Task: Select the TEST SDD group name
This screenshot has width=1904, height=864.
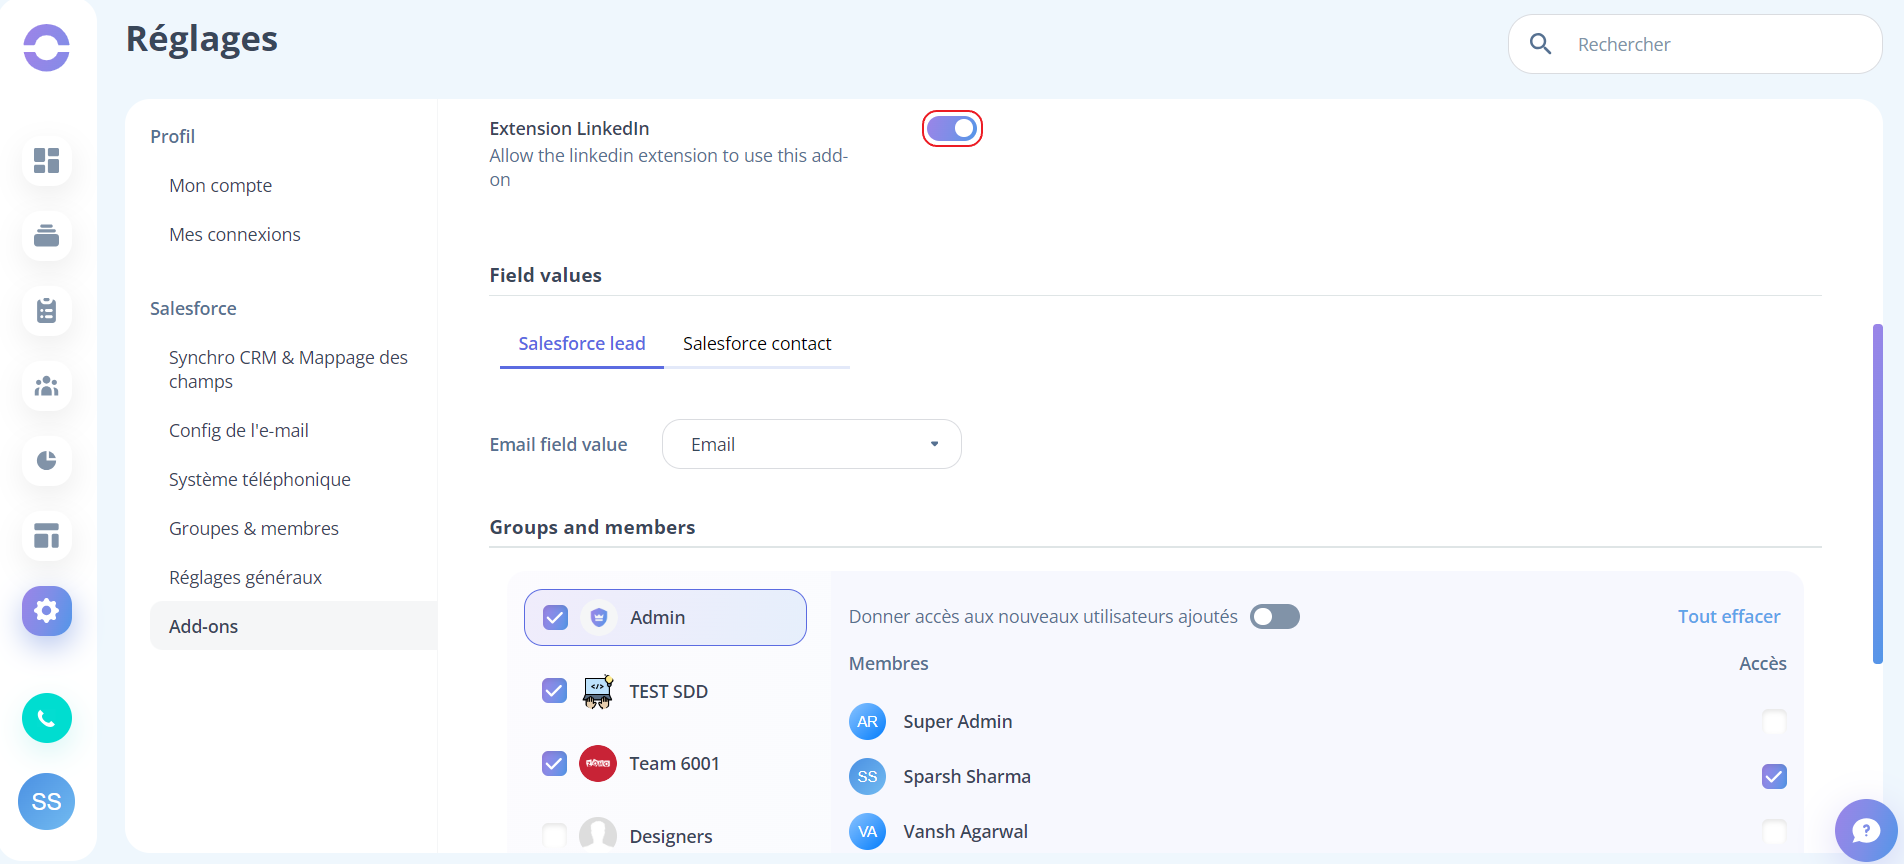Action: (668, 692)
